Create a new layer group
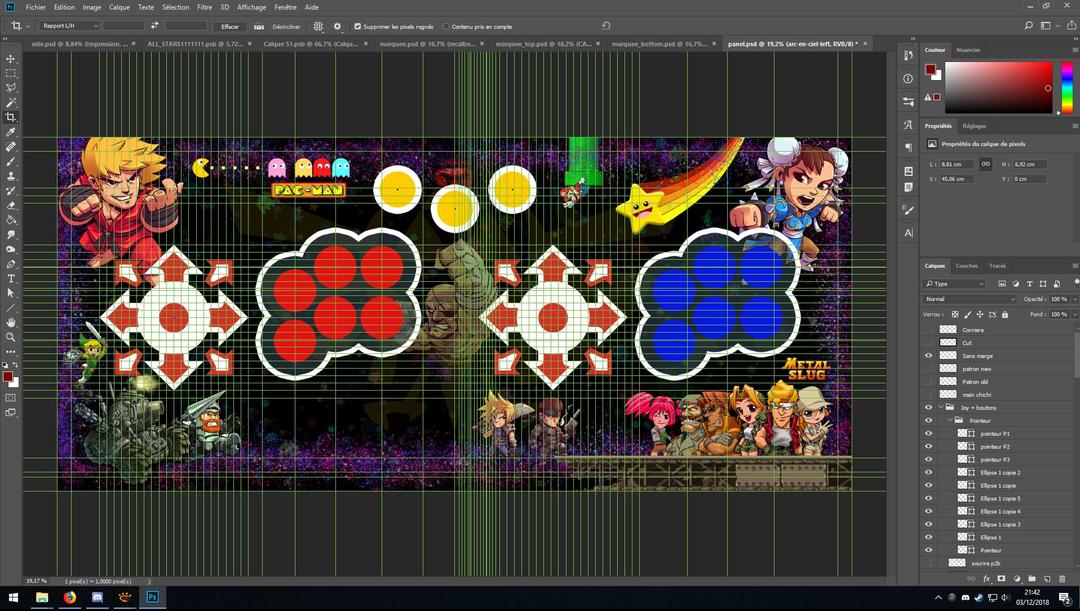The width and height of the screenshot is (1080, 611). point(1032,579)
